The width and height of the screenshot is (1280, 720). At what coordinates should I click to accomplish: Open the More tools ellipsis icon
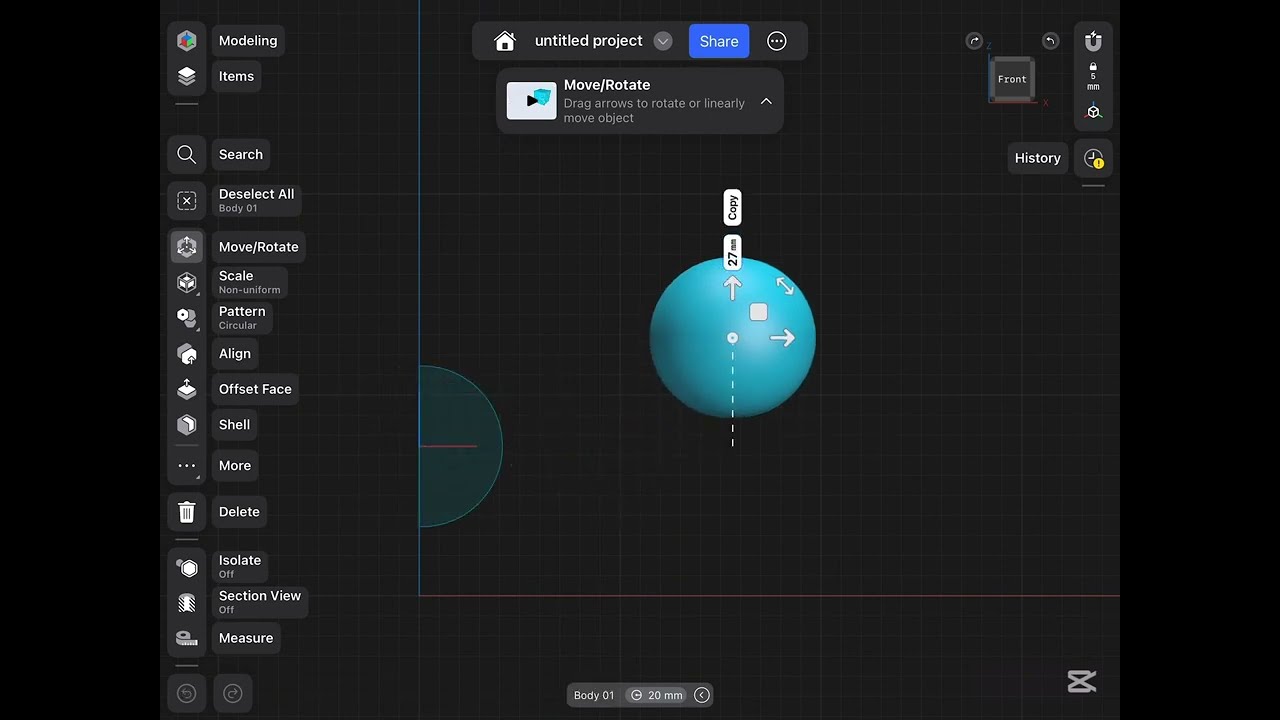click(x=186, y=466)
